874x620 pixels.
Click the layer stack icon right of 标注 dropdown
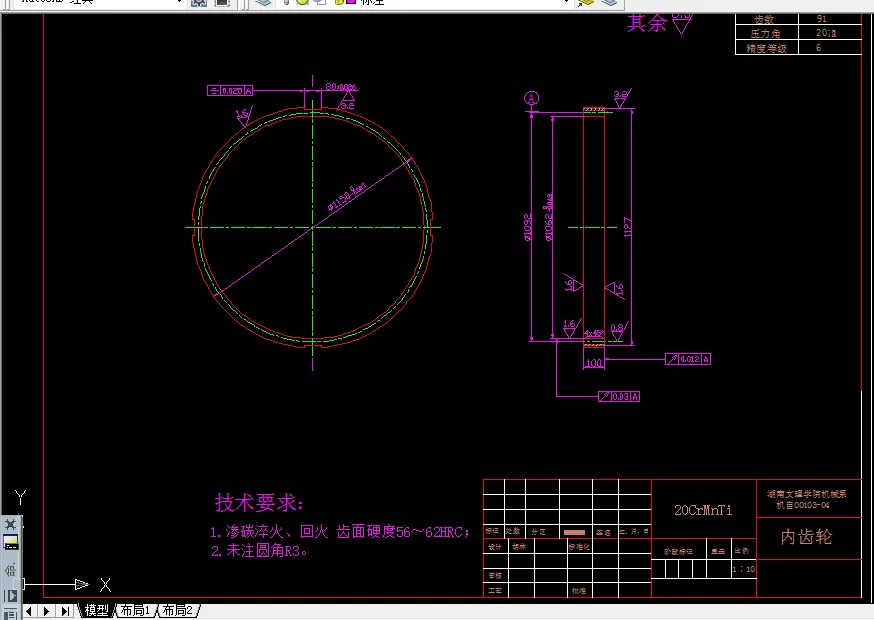tap(610, 2)
